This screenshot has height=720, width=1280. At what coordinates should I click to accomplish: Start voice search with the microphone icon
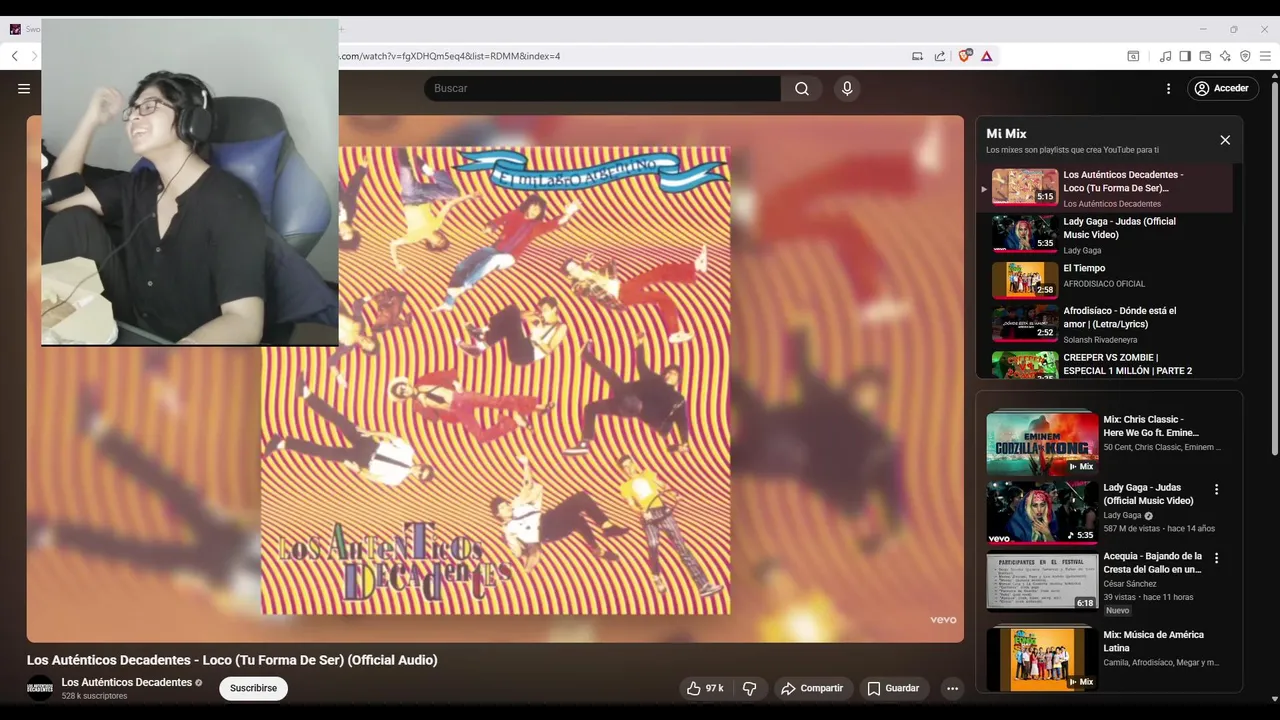(847, 88)
